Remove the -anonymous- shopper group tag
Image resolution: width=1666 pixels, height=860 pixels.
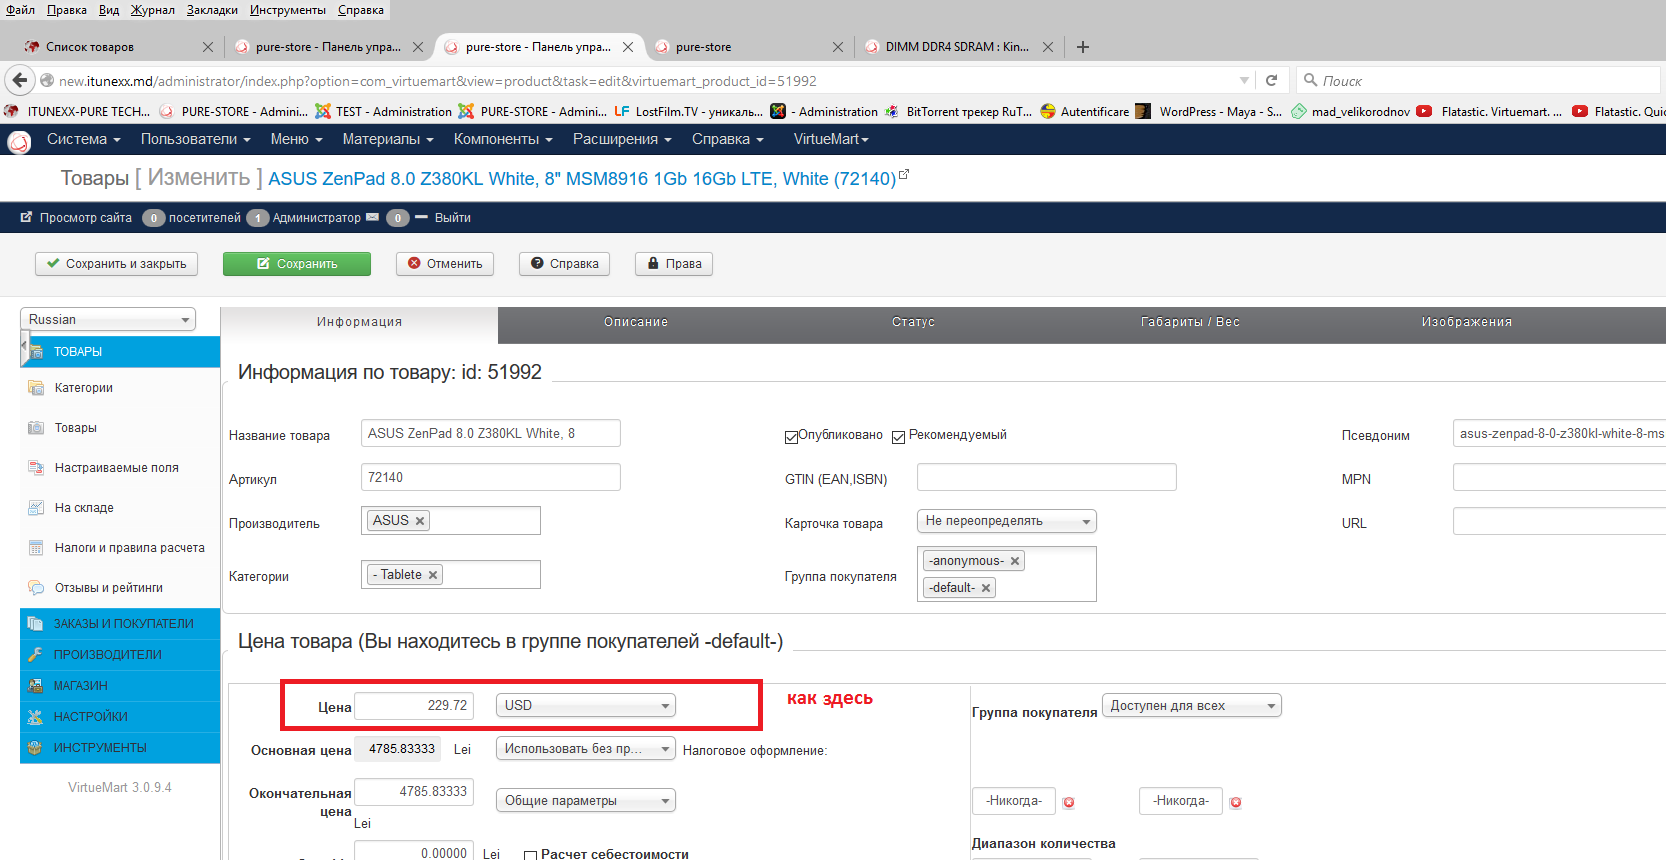click(x=1015, y=561)
